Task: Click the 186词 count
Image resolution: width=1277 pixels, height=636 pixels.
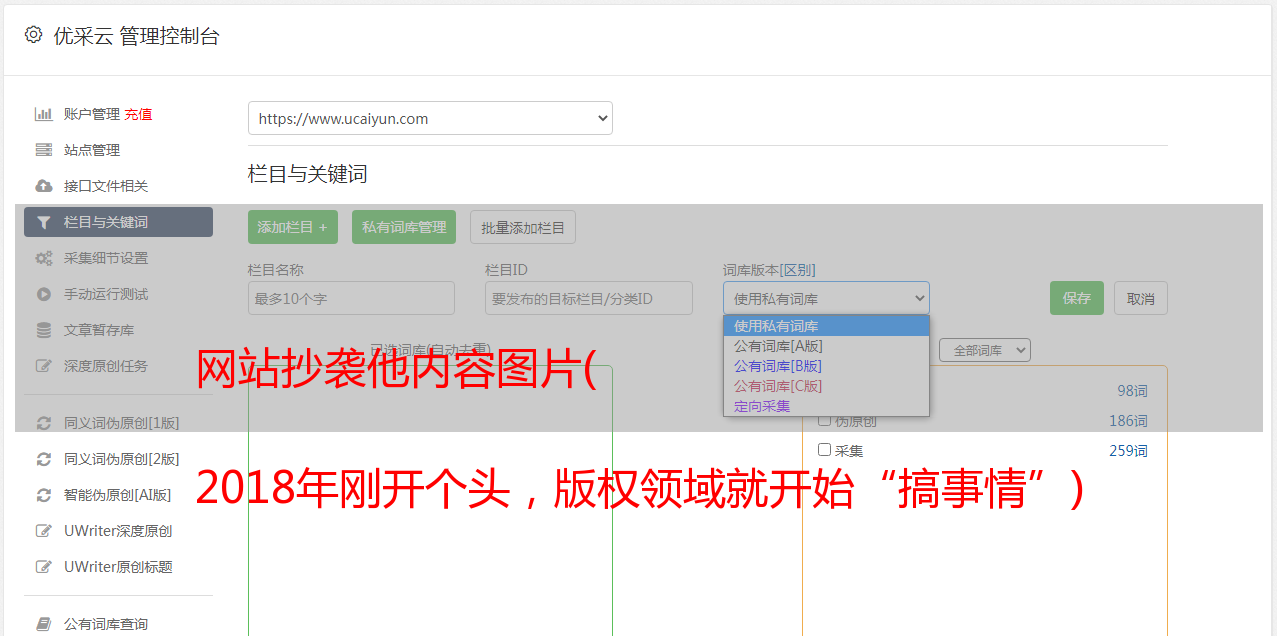Action: pos(1128,421)
